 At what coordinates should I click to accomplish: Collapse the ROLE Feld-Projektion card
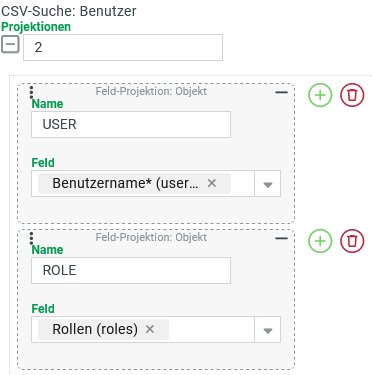[281, 238]
